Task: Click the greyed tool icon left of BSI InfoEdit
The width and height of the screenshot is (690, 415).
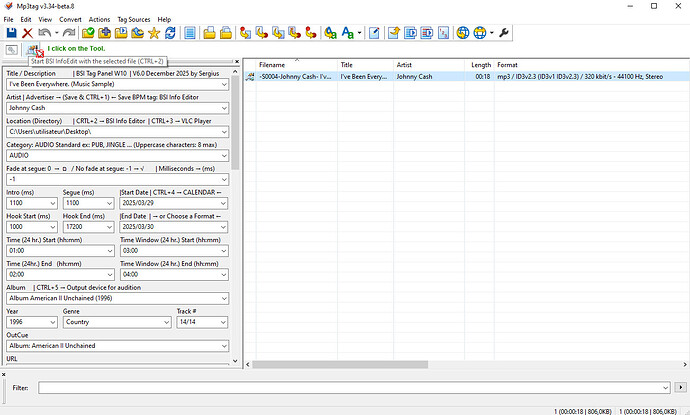Action: 12,50
